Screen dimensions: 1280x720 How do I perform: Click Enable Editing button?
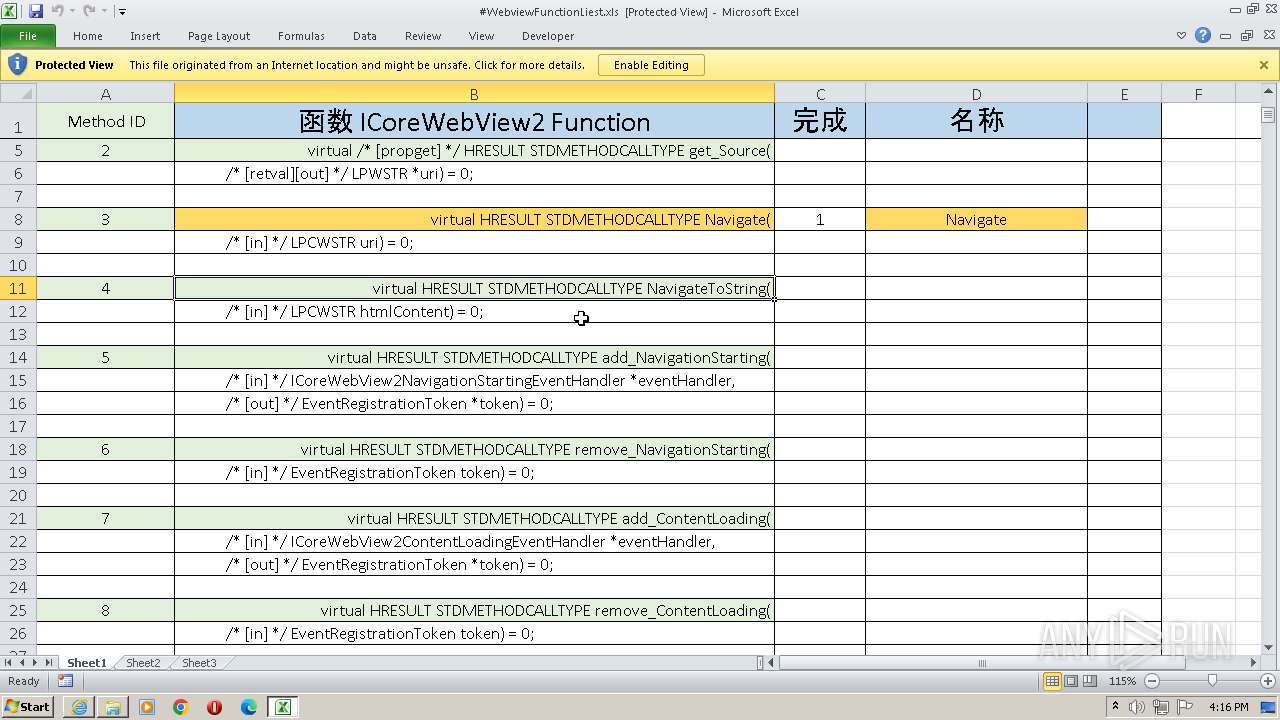[651, 65]
